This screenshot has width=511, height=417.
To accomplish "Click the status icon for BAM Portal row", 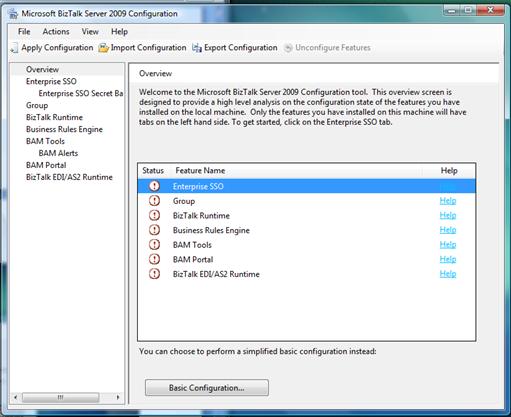I will [154, 259].
